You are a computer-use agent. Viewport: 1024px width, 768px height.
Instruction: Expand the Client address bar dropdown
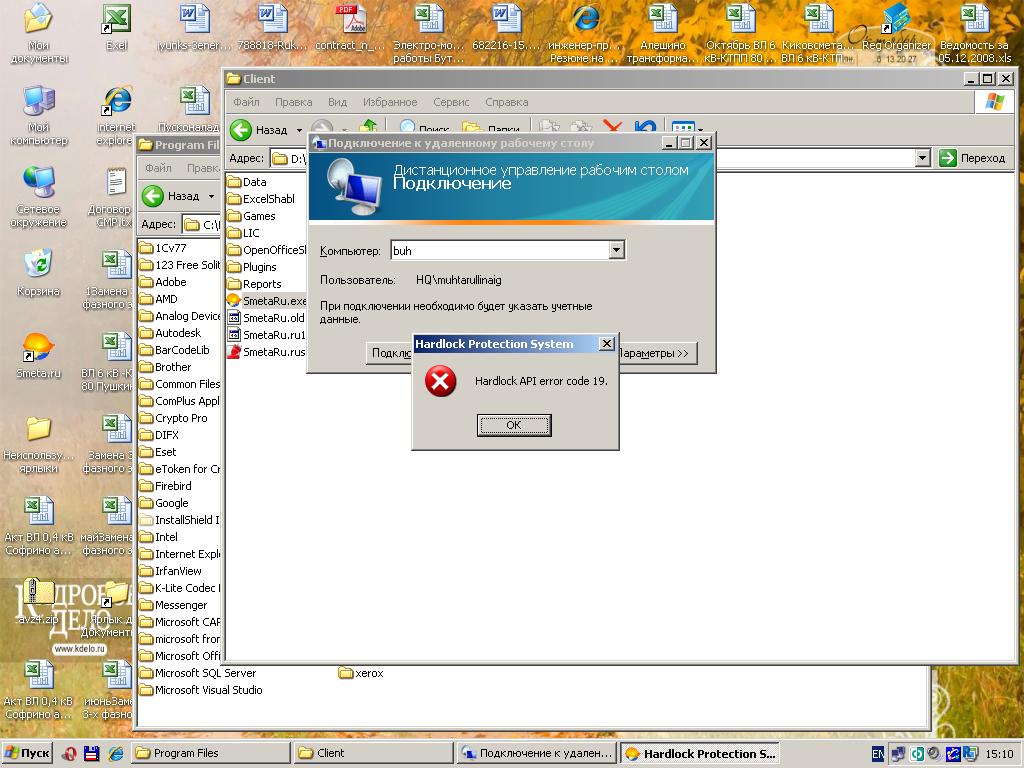[x=922, y=158]
